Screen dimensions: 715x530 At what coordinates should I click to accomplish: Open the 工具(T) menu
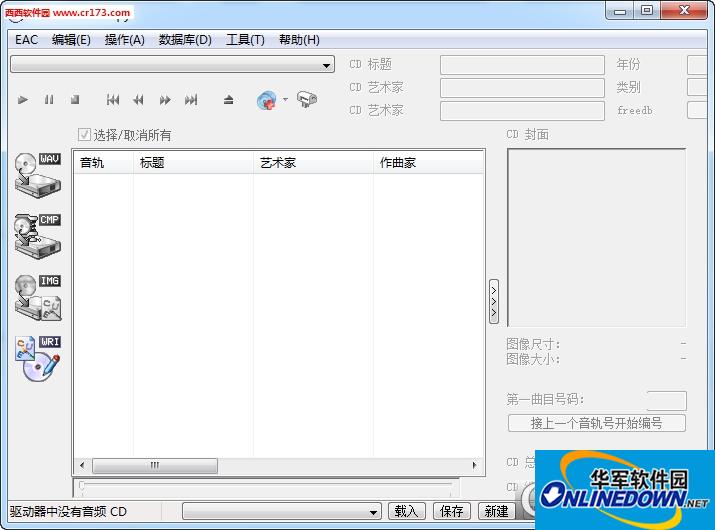point(245,40)
